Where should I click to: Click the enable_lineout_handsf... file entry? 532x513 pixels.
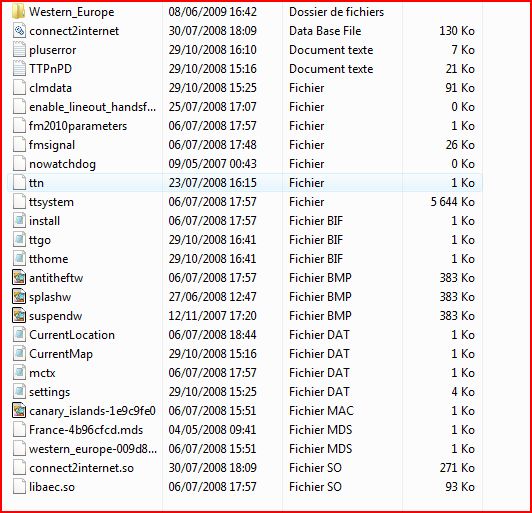[244, 107]
